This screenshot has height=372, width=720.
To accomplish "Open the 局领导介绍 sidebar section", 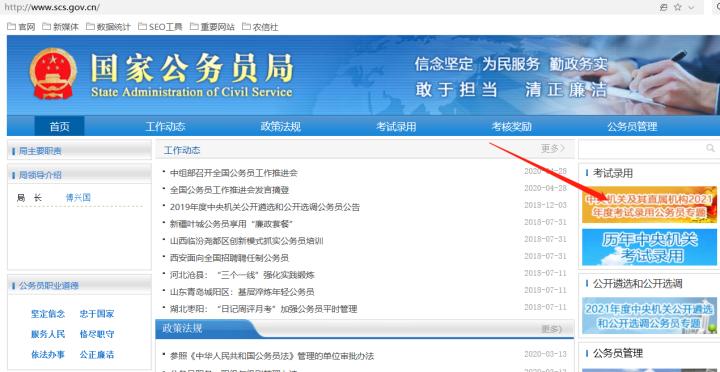I will tap(39, 175).
